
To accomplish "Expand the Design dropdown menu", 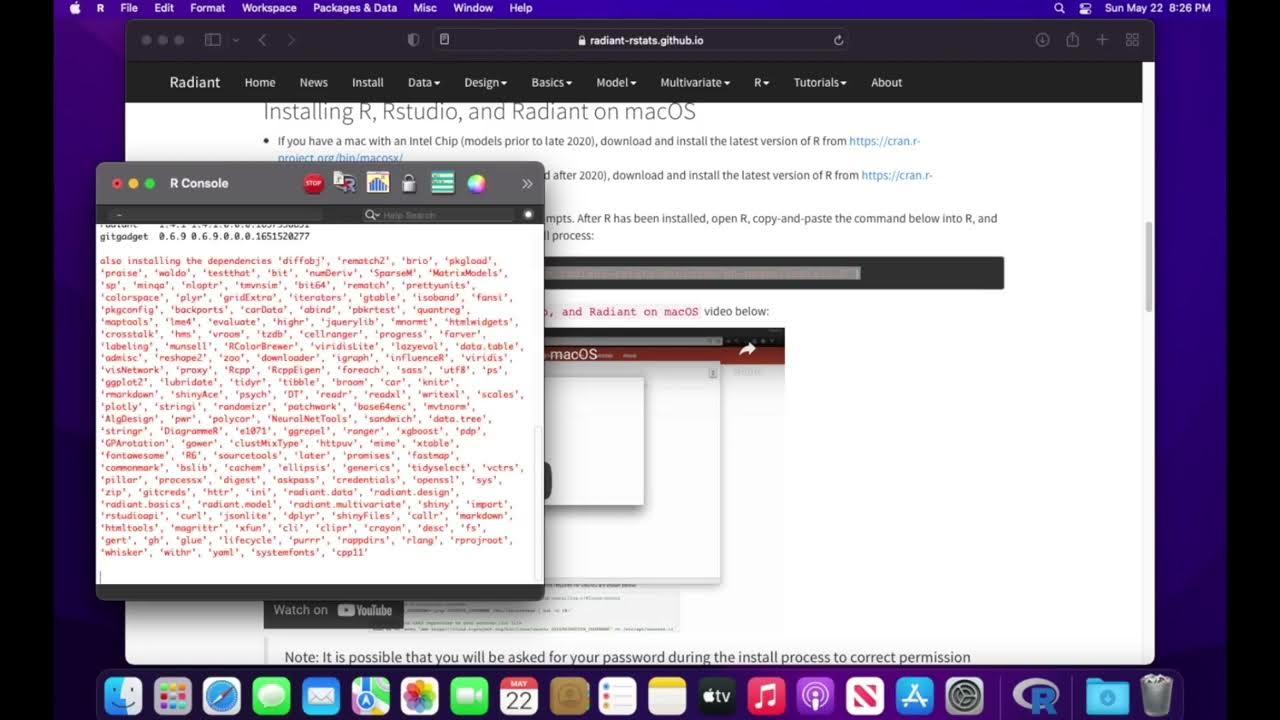I will click(x=486, y=82).
